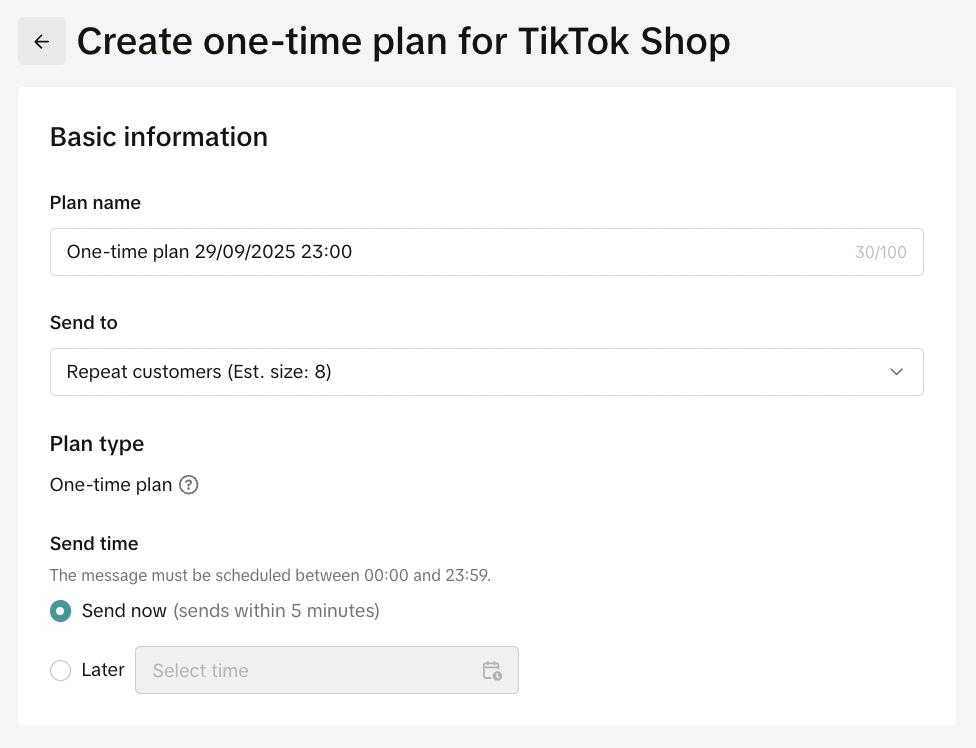Click the help icon beside One-time plan
976x748 pixels.
click(x=189, y=485)
